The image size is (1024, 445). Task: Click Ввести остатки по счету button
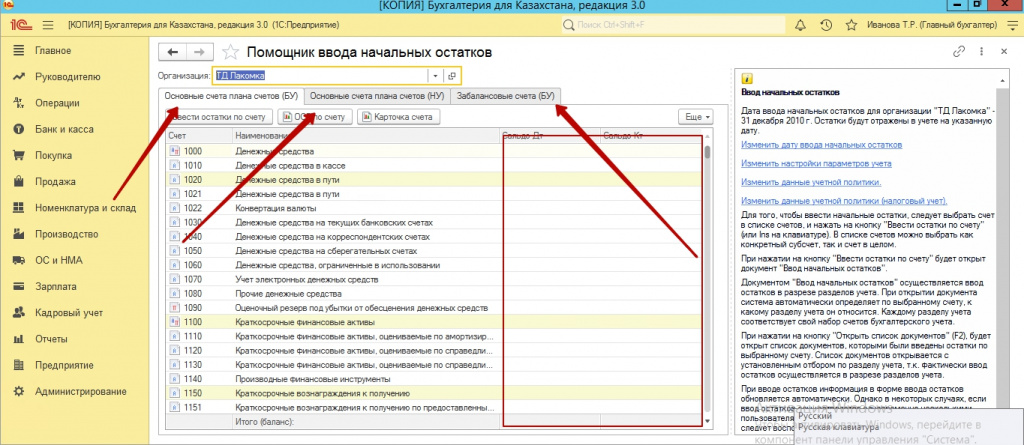pyautogui.click(x=219, y=117)
